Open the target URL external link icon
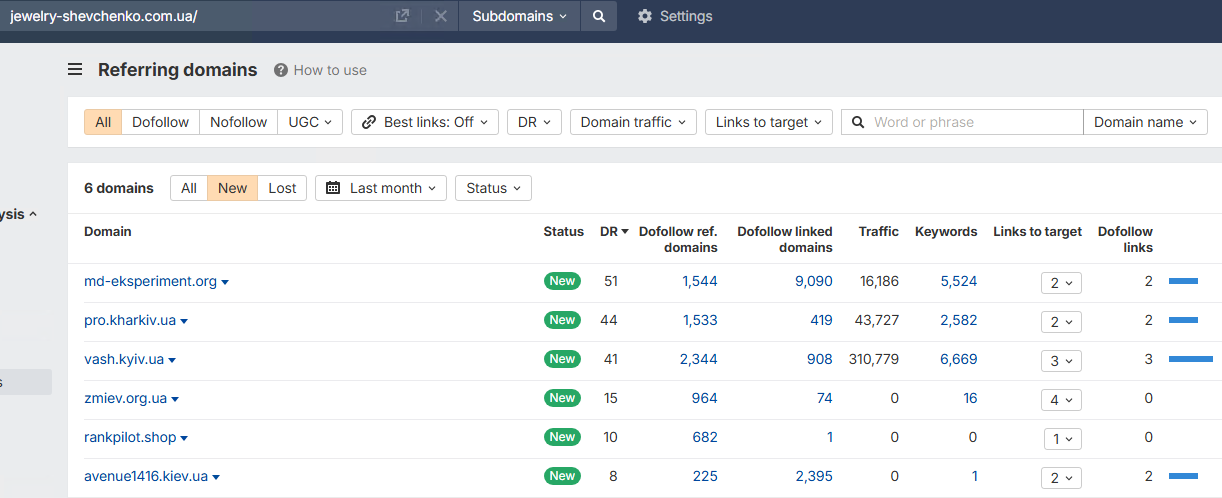This screenshot has width=1222, height=498. (x=402, y=16)
